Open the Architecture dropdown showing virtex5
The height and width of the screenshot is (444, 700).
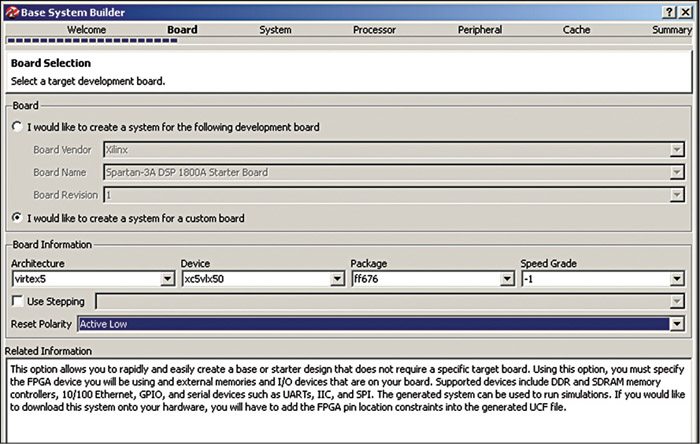click(167, 280)
